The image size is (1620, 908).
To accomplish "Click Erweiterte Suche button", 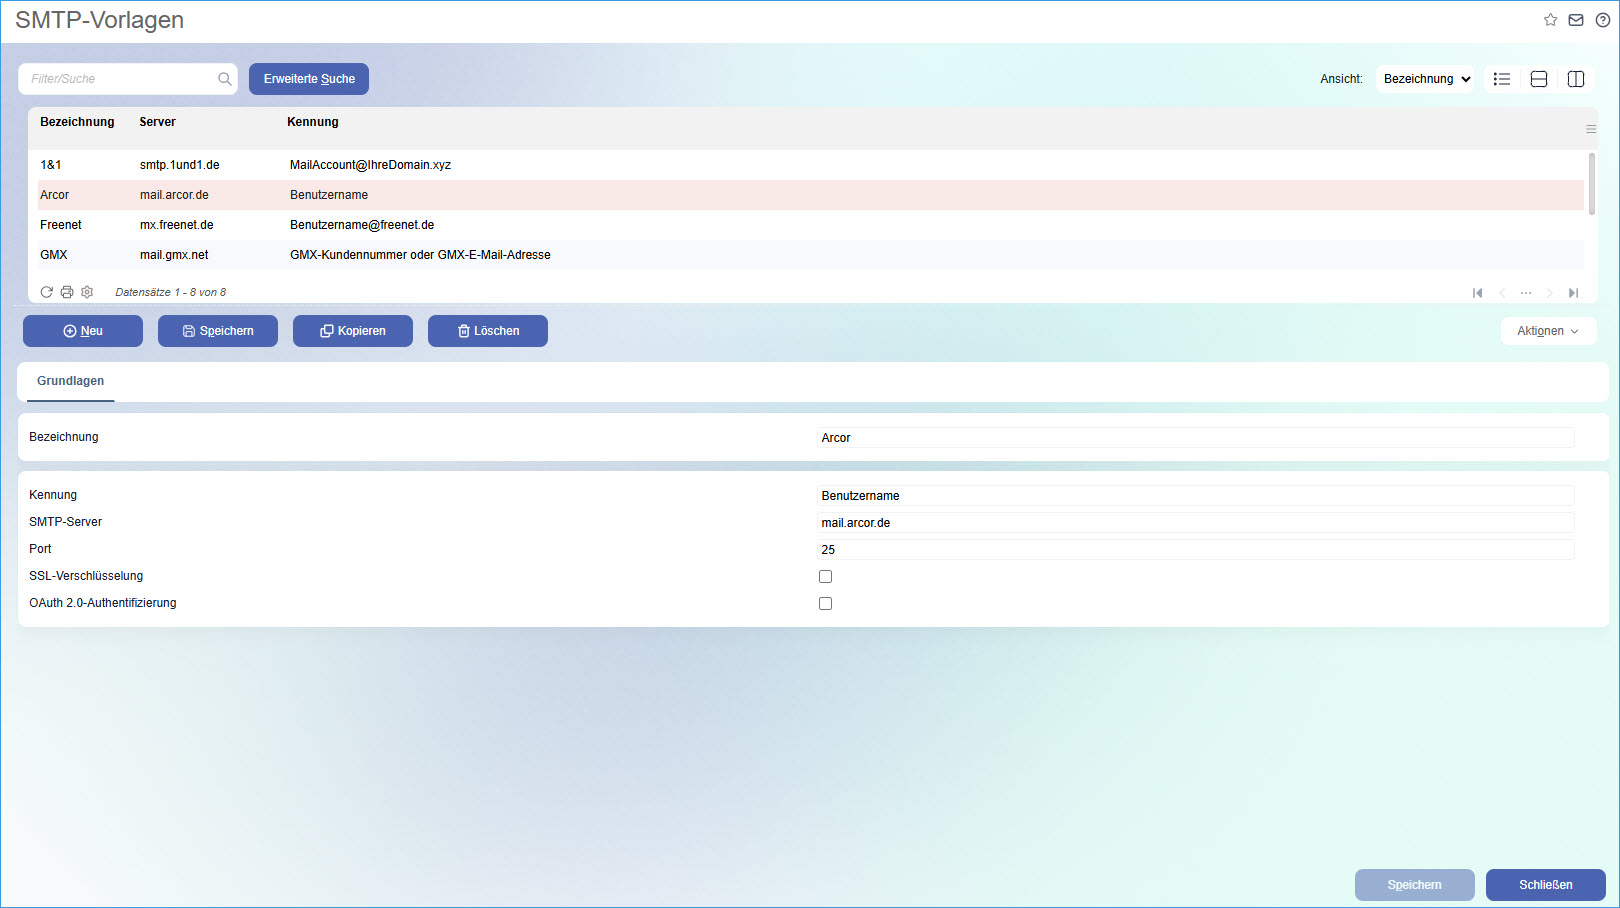I will 309,79.
